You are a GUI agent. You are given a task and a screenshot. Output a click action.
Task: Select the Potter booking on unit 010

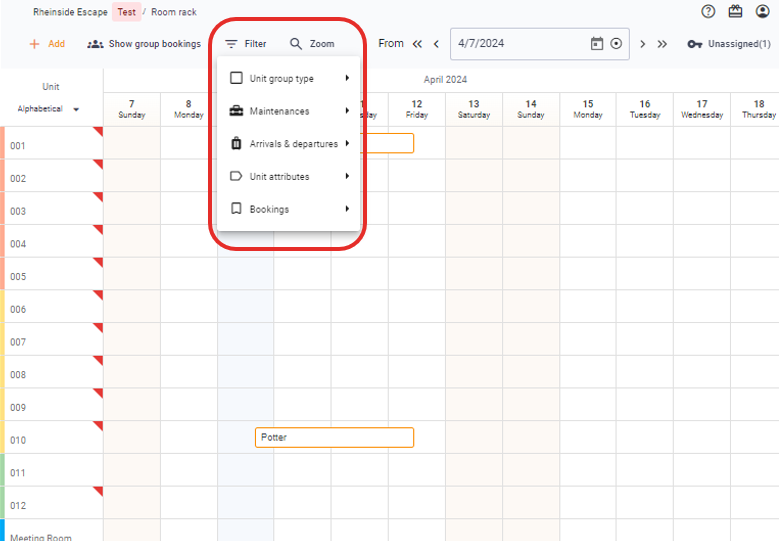tap(334, 438)
